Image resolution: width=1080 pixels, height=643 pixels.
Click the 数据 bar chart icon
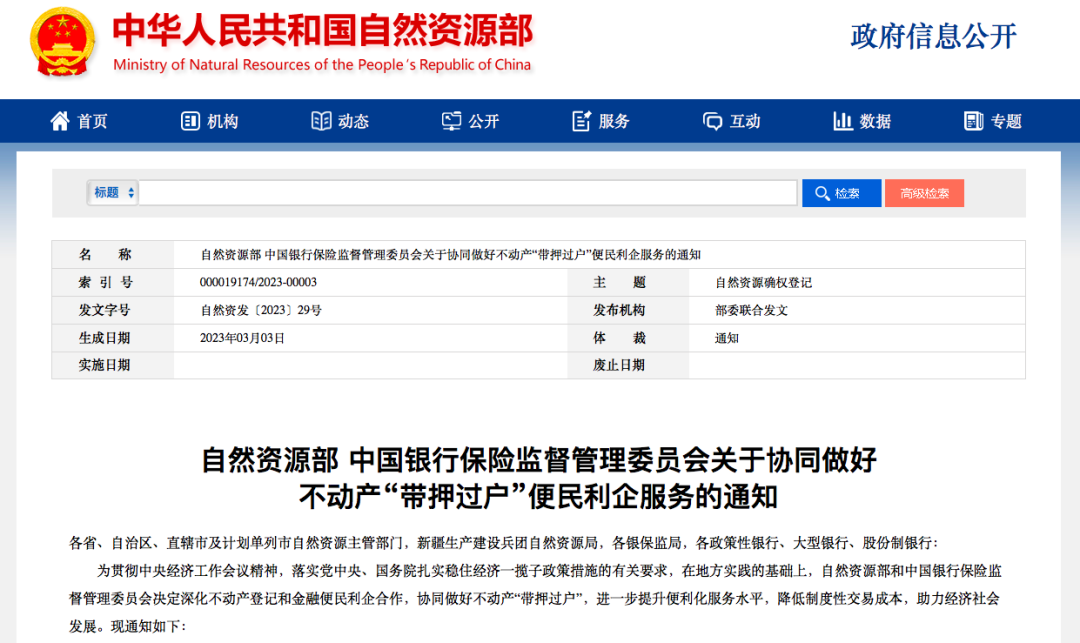coord(843,120)
